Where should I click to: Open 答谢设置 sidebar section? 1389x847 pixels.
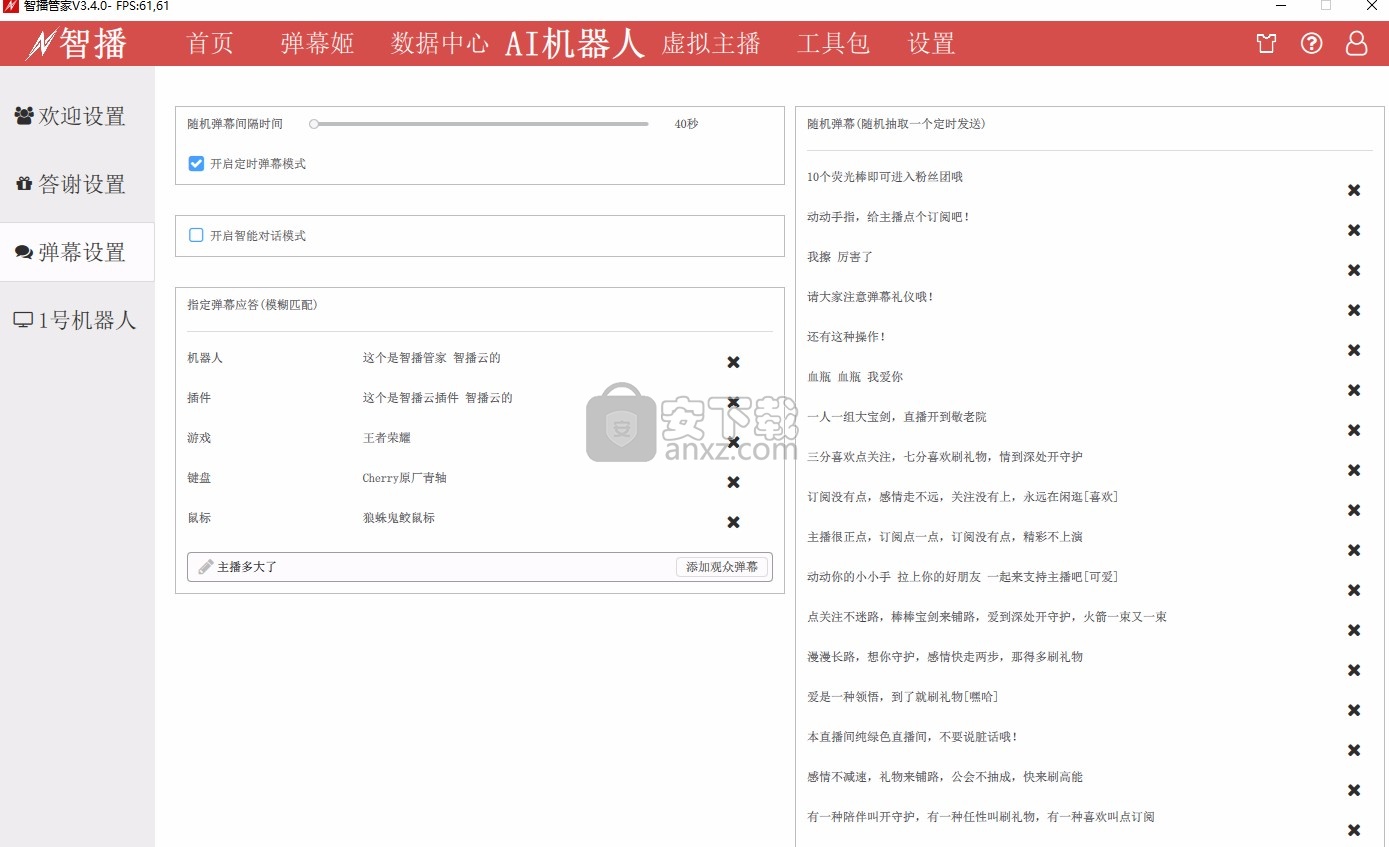(x=77, y=184)
